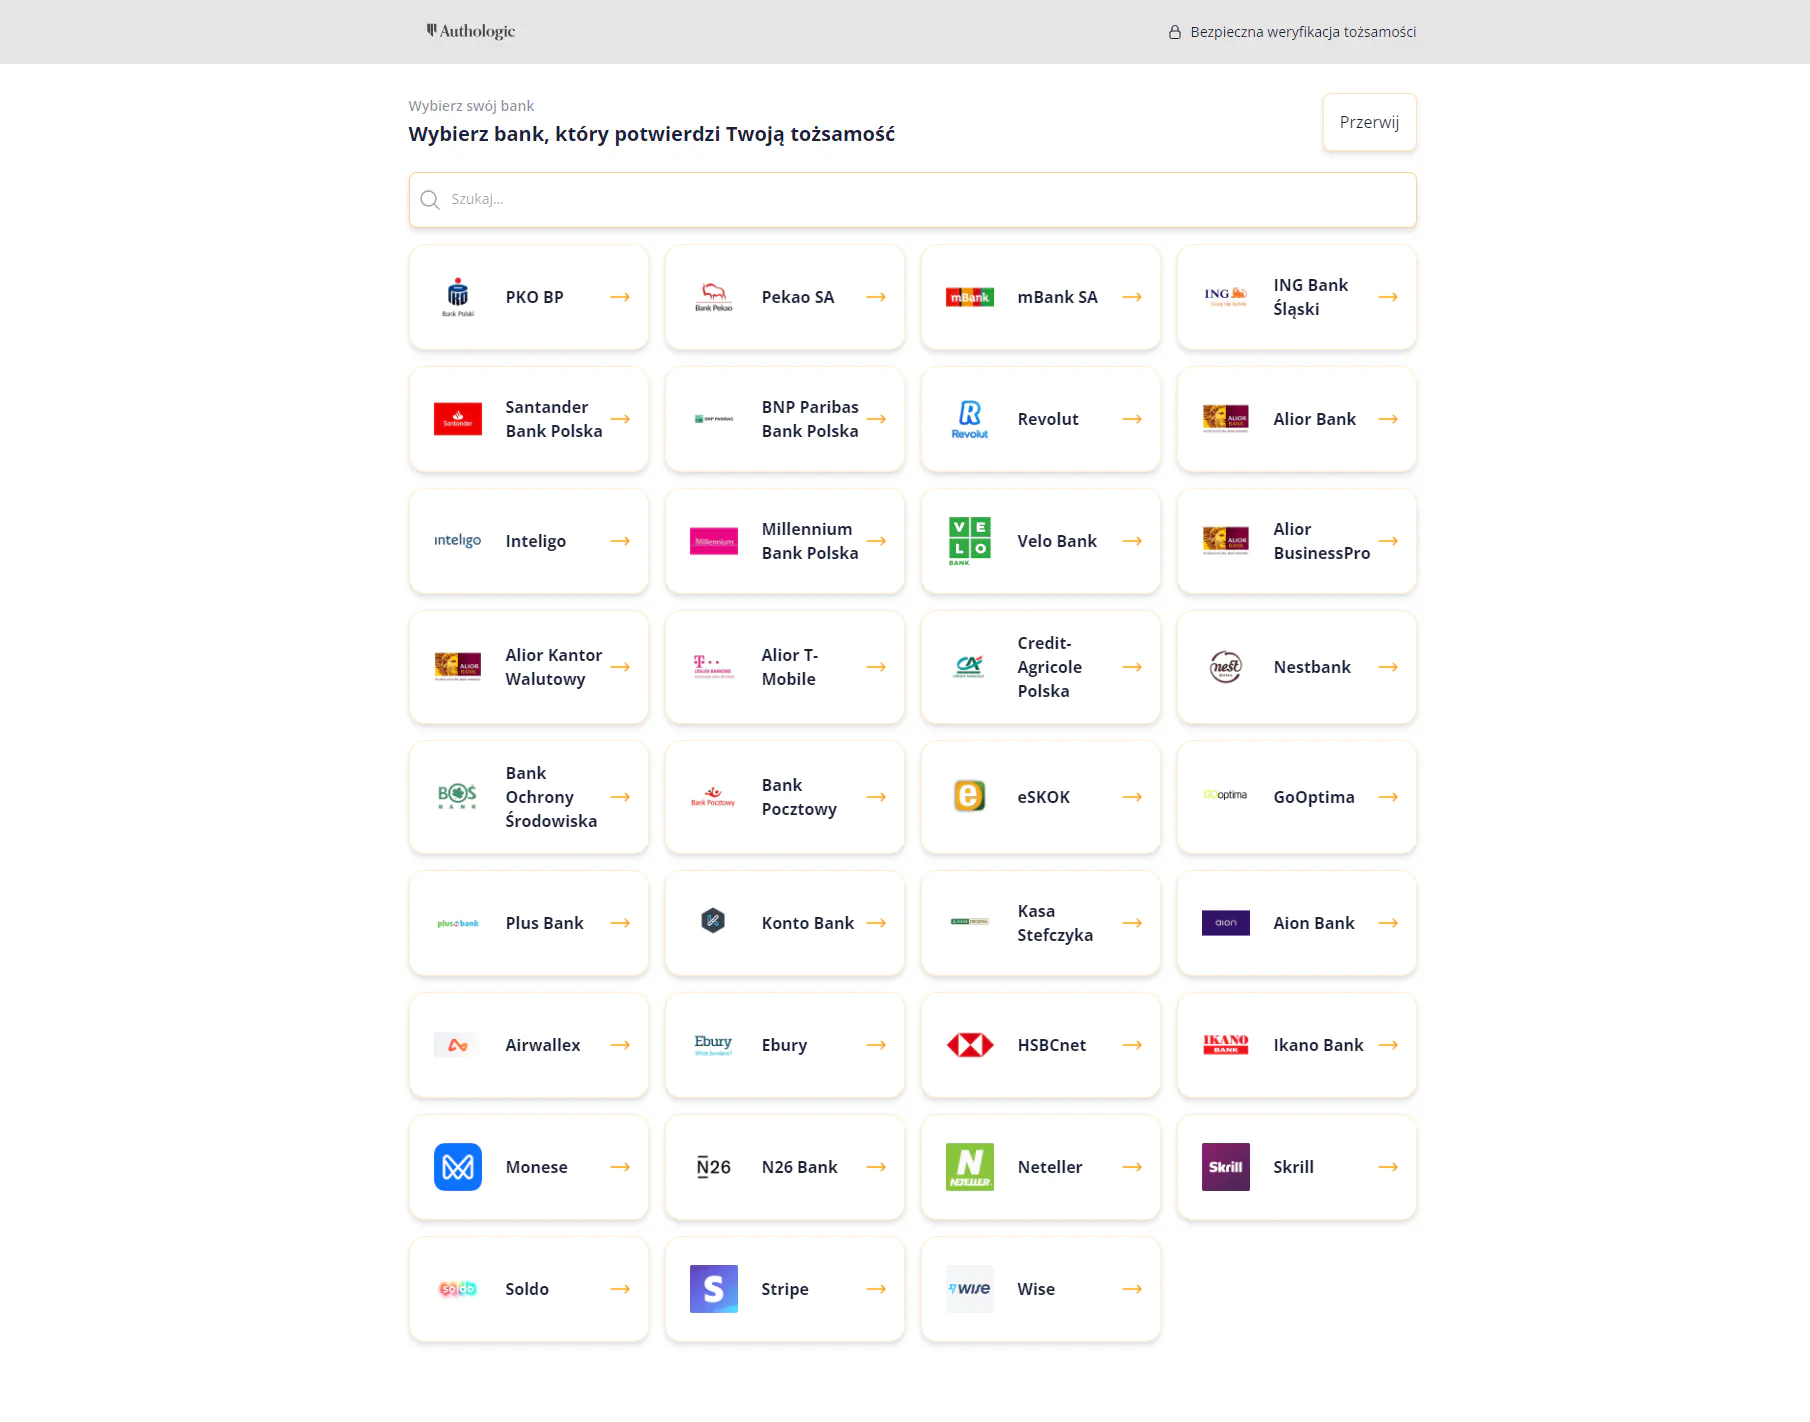Click the eSKOK orange logo
The height and width of the screenshot is (1422, 1810).
coord(970,796)
